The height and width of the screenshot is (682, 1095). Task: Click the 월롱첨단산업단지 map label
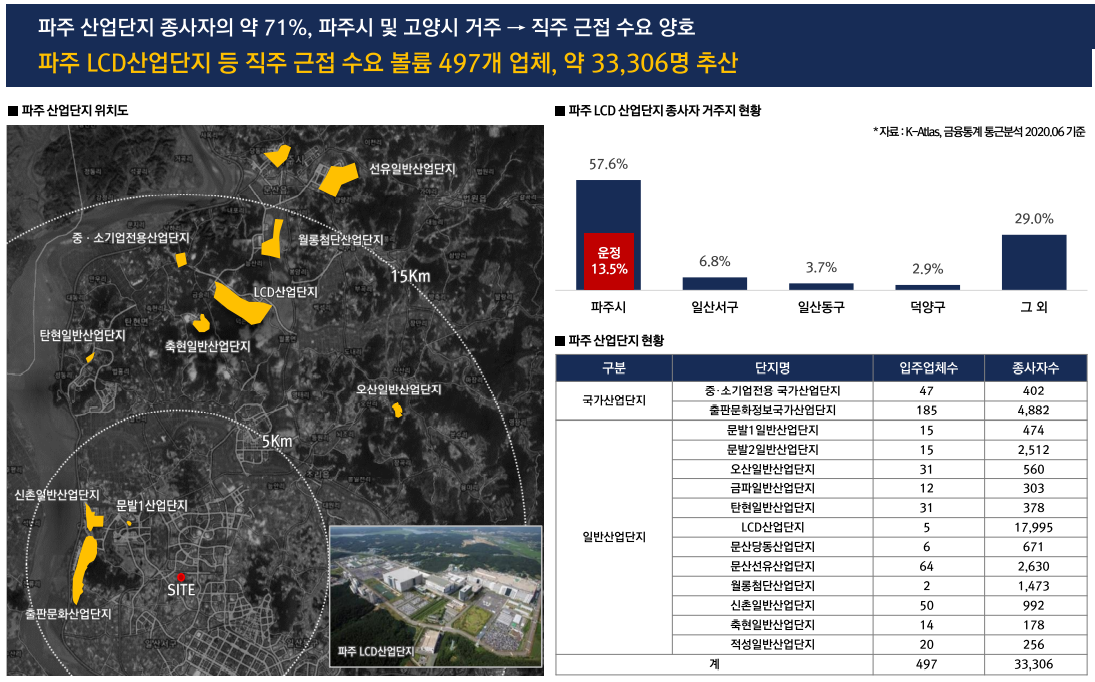click(340, 239)
